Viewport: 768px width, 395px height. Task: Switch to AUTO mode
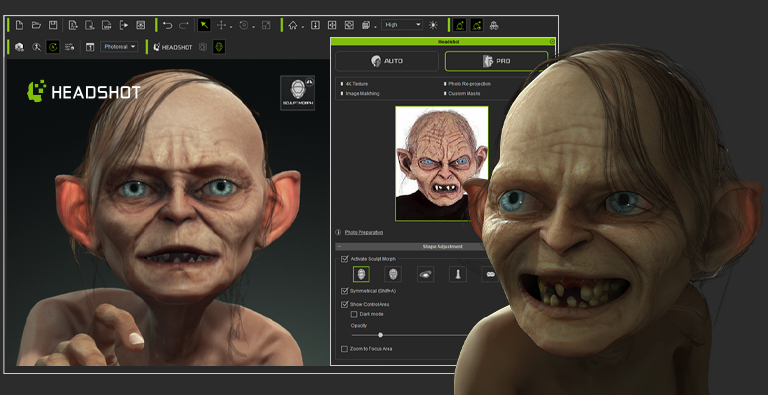click(387, 61)
